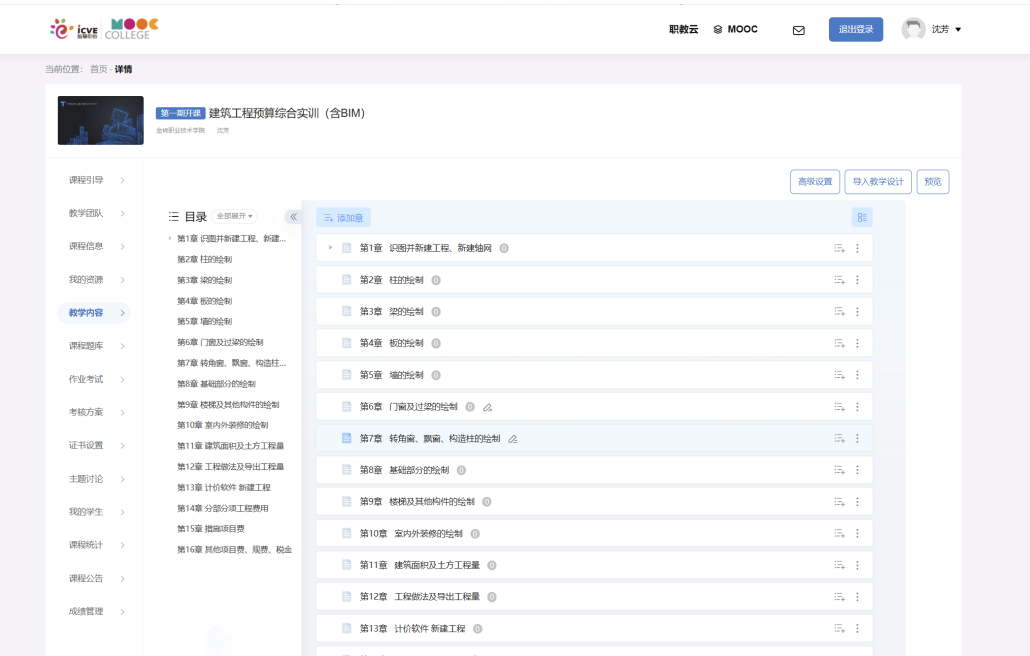
Task: Click the count badge next to 第1章 title
Action: [504, 248]
